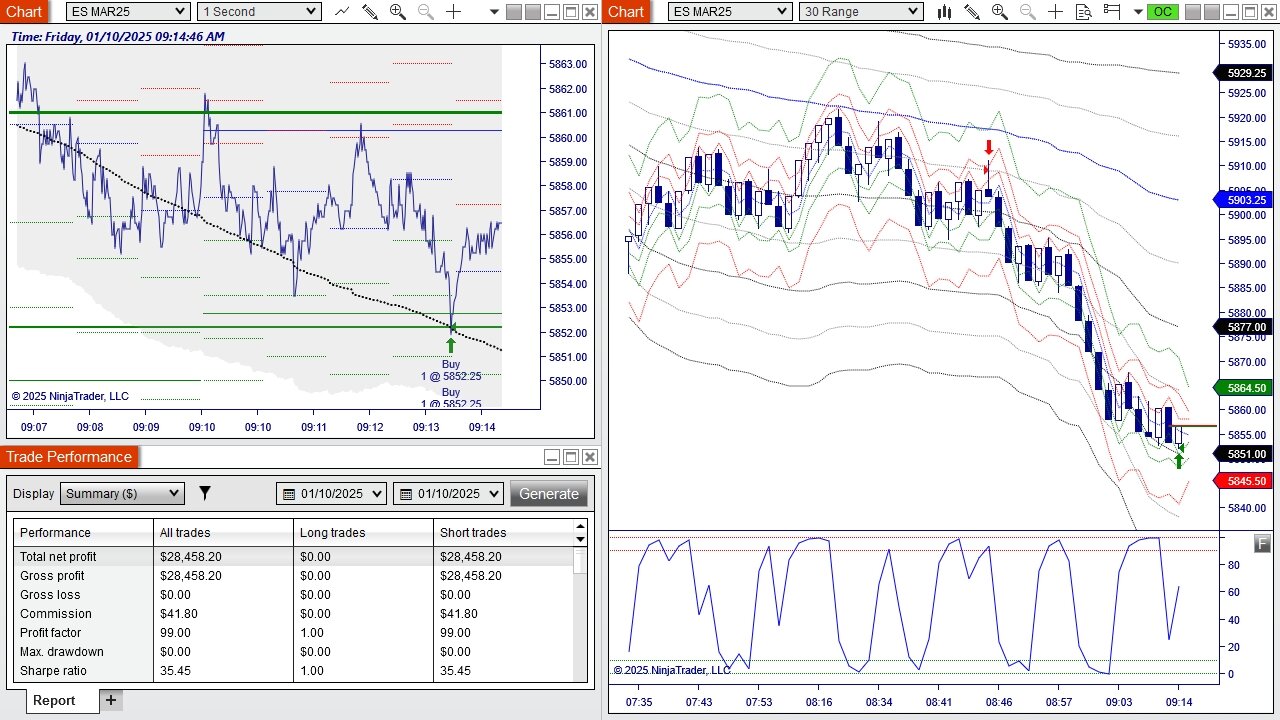Click the Max. drawdown row label
Screen dimensions: 1280x720
[62, 651]
